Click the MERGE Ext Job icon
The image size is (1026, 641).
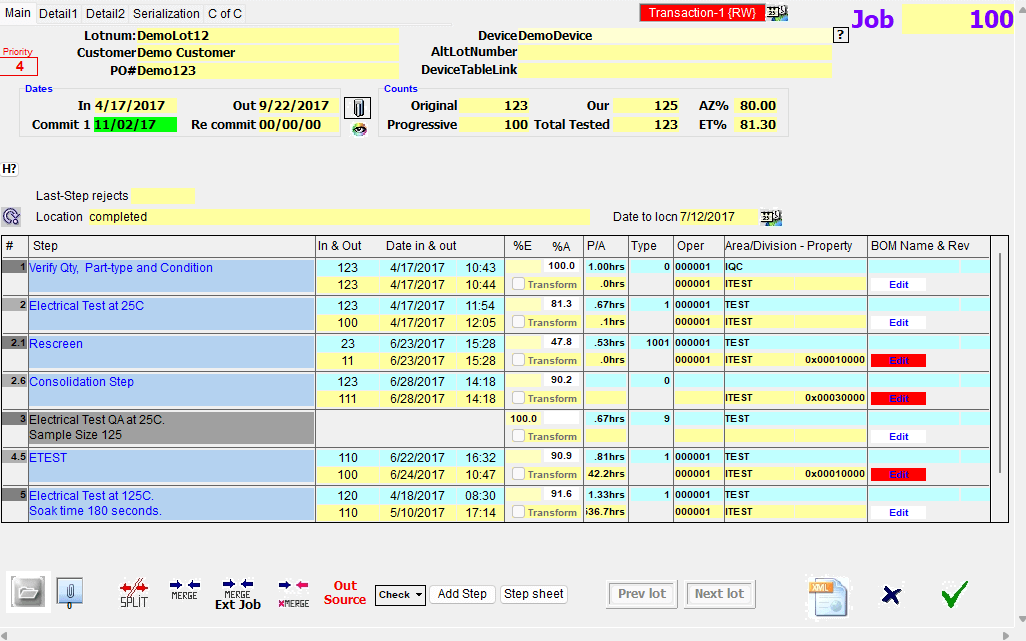(237, 593)
